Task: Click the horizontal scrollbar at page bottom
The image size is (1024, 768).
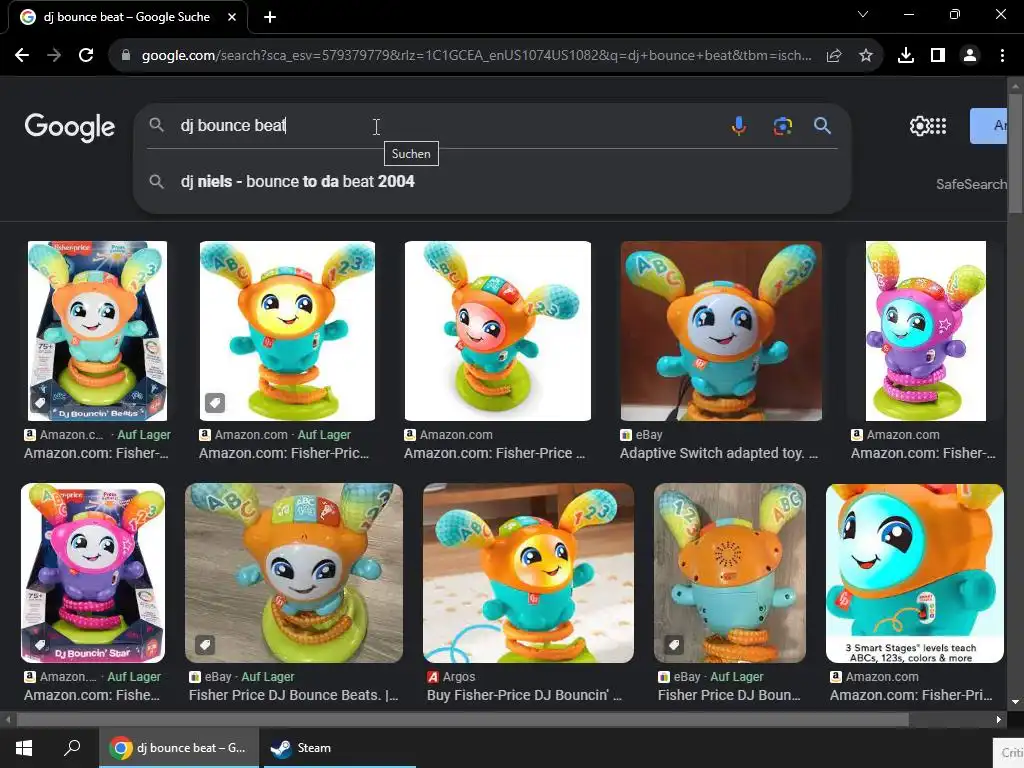Action: [462, 720]
